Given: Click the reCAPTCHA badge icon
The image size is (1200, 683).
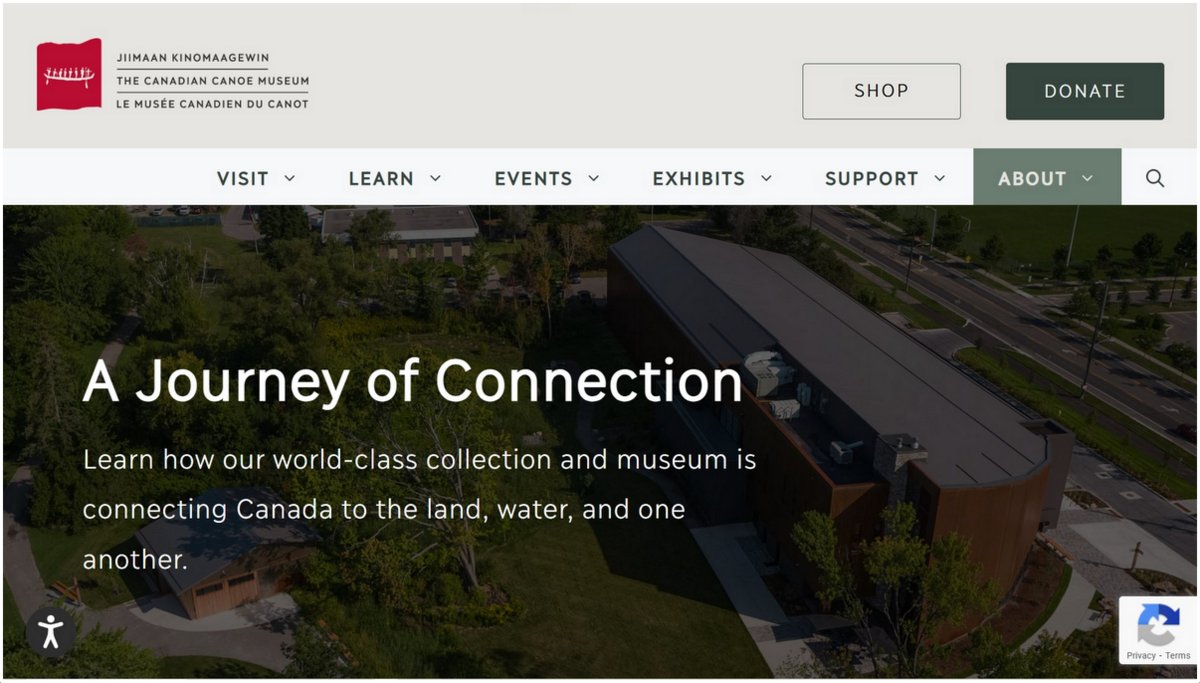Looking at the screenshot, I should 1157,626.
